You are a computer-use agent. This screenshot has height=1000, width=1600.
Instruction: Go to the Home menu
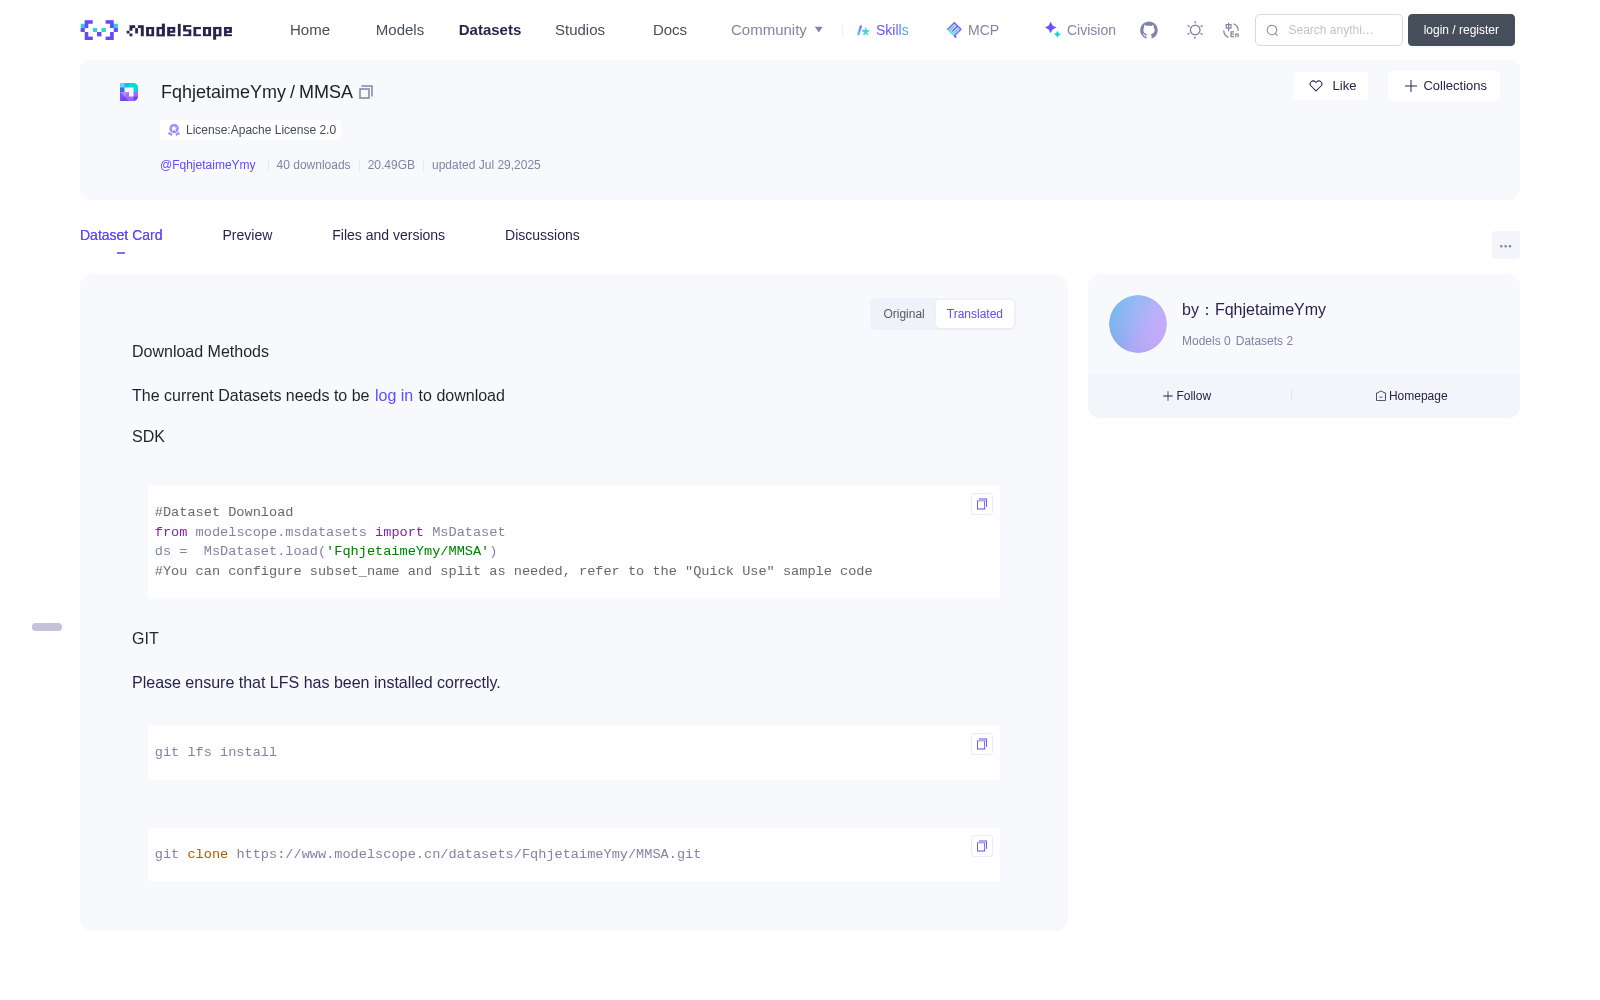(310, 30)
